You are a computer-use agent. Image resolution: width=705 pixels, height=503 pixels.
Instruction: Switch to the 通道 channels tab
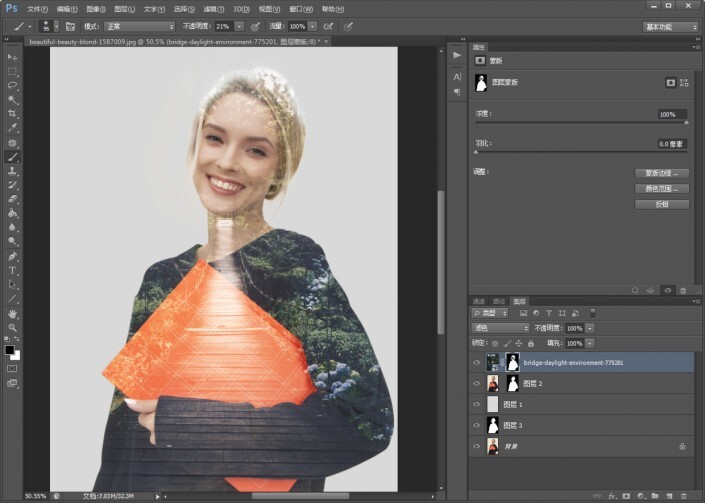point(479,300)
